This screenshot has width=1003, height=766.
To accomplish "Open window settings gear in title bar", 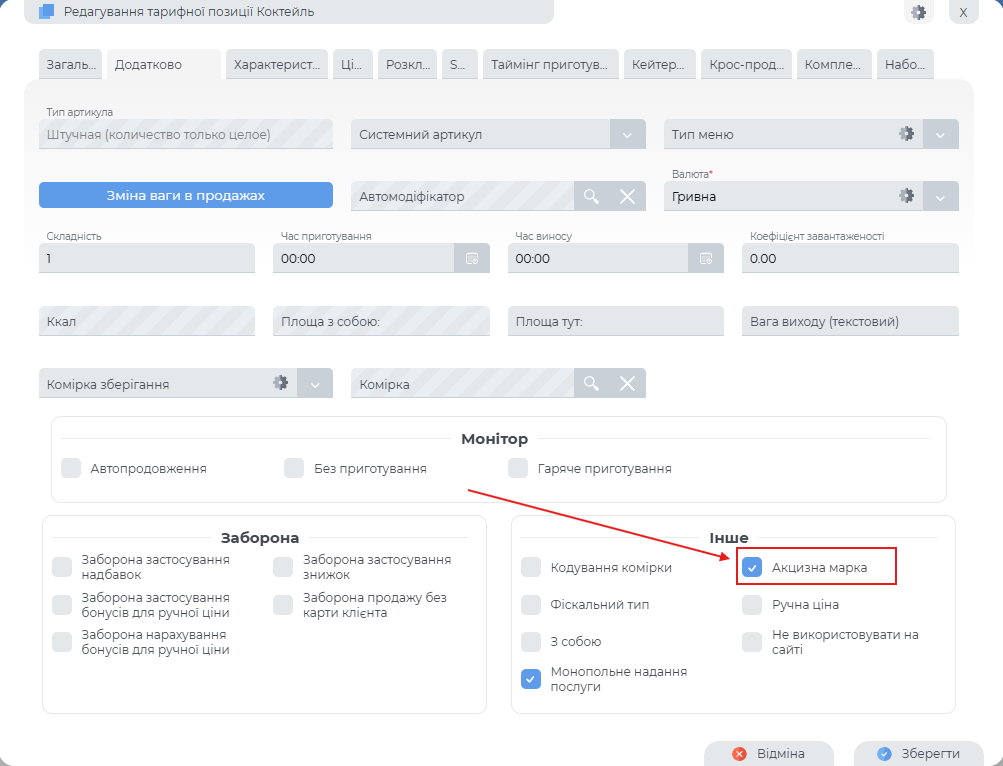I will point(917,13).
